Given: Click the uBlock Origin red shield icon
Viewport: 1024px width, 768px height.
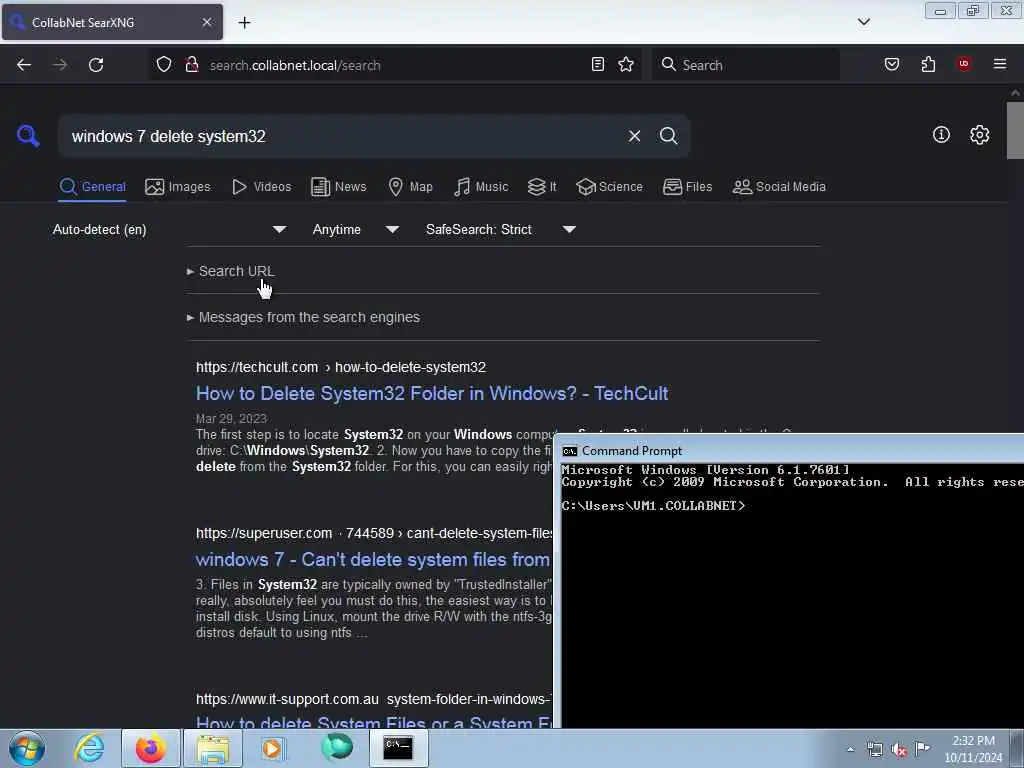Looking at the screenshot, I should click(x=964, y=63).
